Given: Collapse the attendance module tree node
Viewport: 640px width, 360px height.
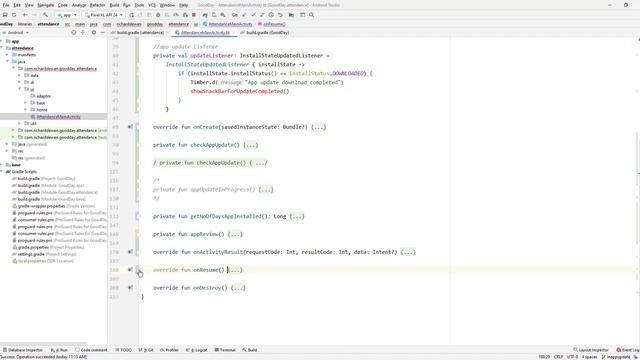Looking at the screenshot, I should pos(2,48).
